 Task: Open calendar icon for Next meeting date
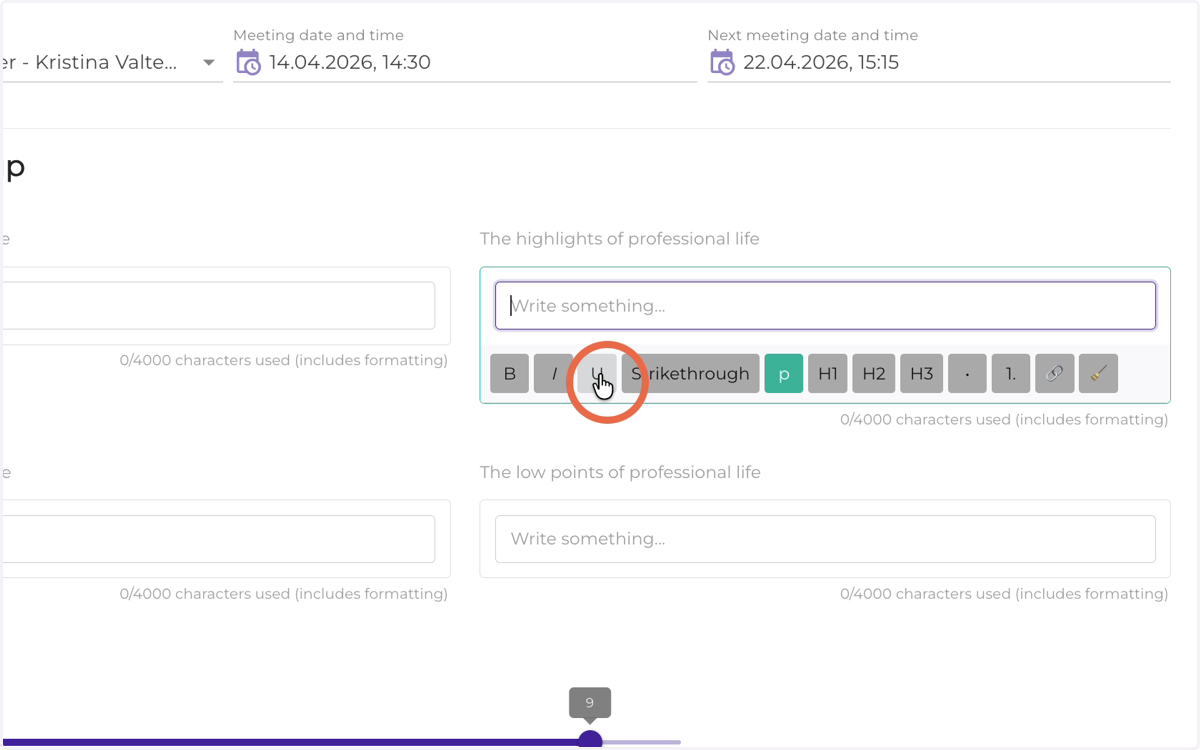[x=722, y=63]
